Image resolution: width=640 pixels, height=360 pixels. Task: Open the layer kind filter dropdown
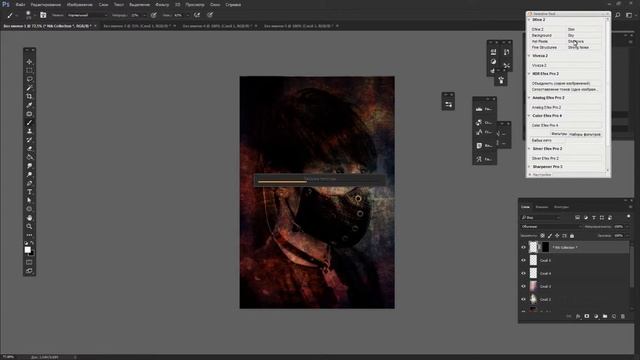541,218
